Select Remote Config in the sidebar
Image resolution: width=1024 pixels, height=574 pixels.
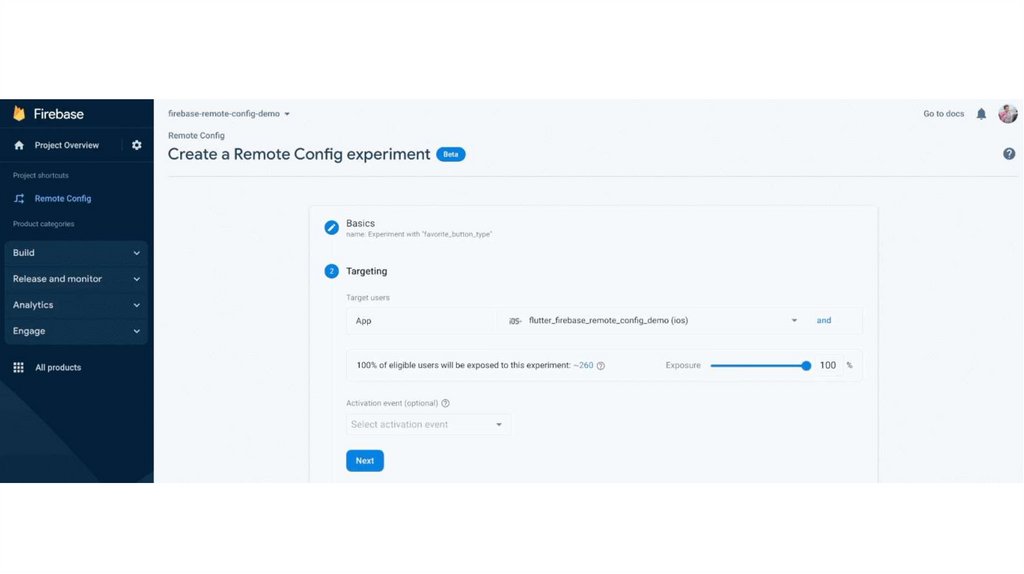pos(62,198)
